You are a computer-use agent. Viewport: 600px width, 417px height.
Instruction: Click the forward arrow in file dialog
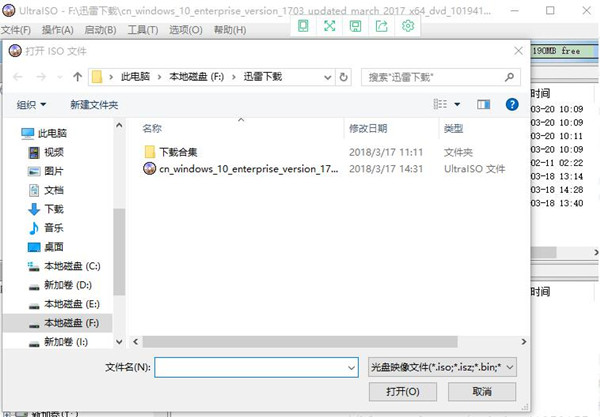click(x=41, y=77)
